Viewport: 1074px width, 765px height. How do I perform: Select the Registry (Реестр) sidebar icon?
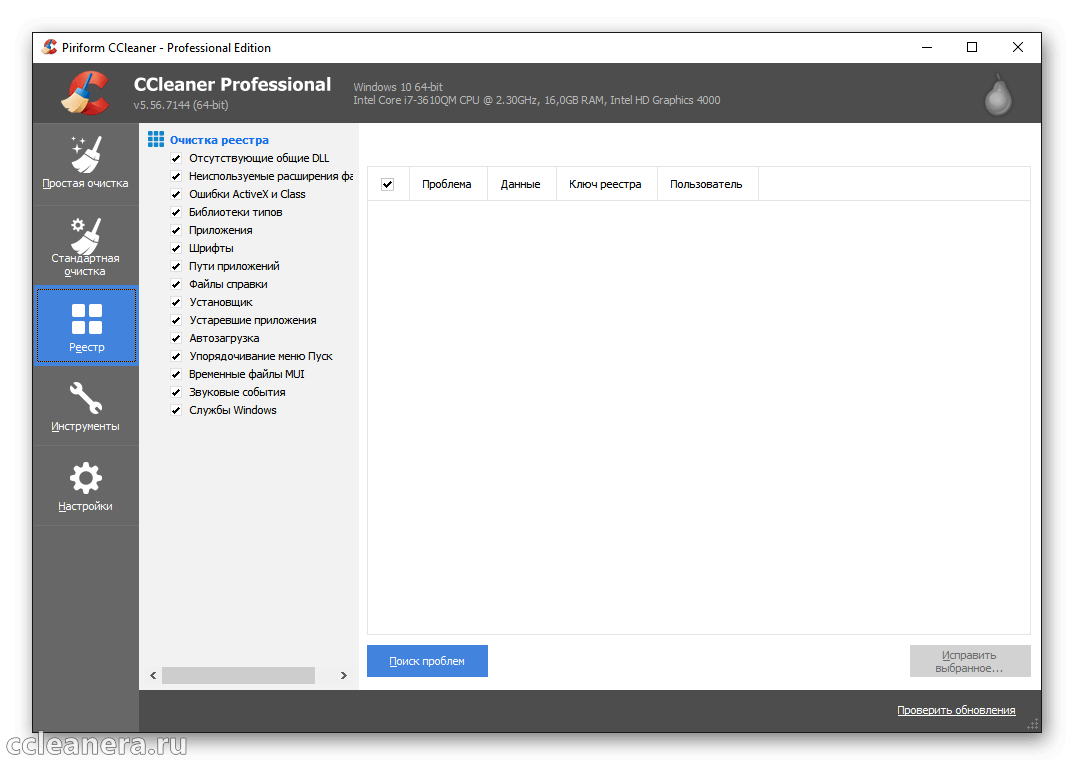tap(86, 325)
